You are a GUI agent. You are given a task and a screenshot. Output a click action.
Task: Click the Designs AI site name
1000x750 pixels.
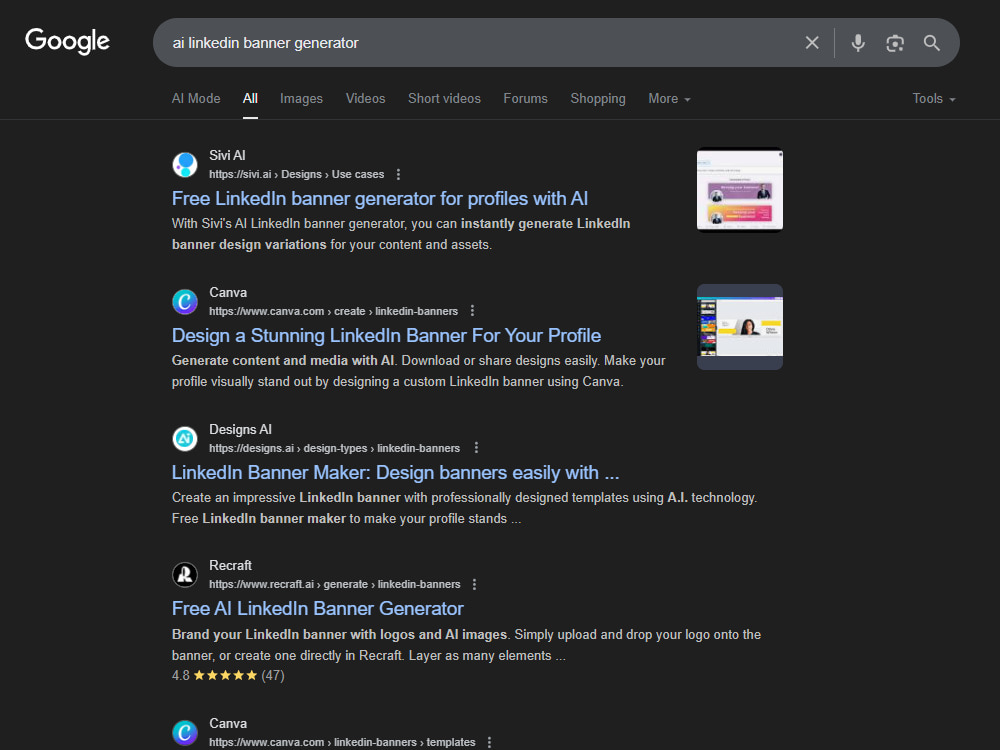click(240, 430)
